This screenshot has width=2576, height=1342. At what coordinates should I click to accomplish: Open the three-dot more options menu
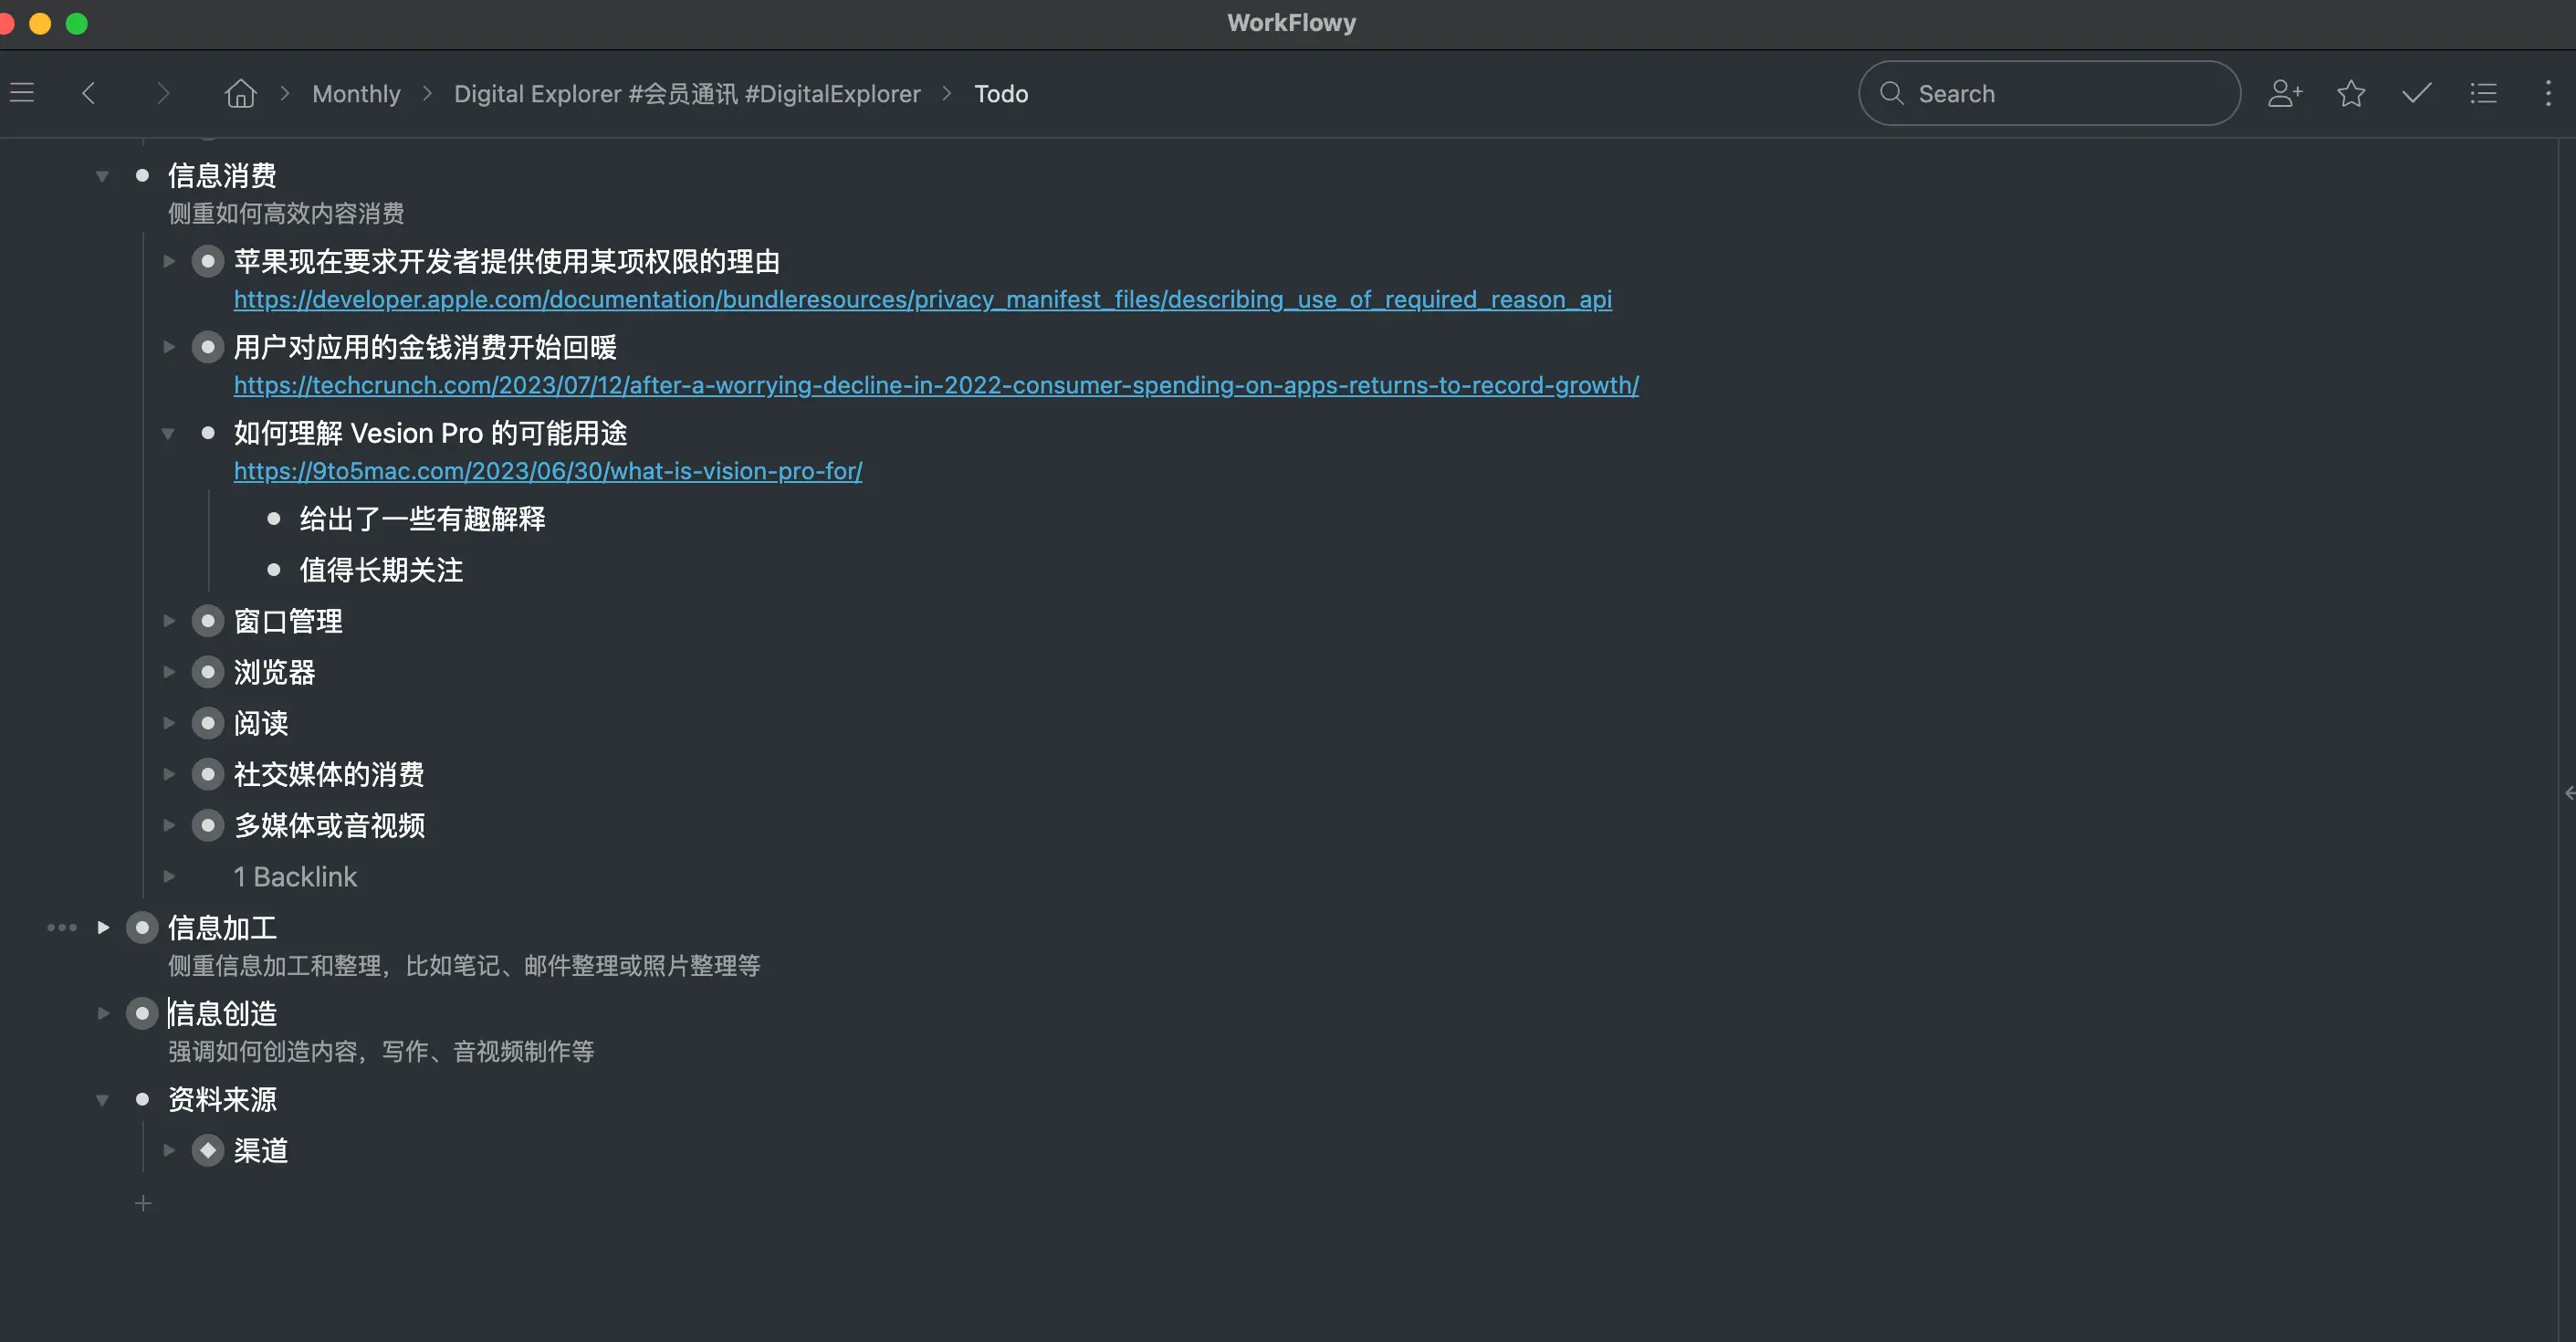pyautogui.click(x=2548, y=93)
